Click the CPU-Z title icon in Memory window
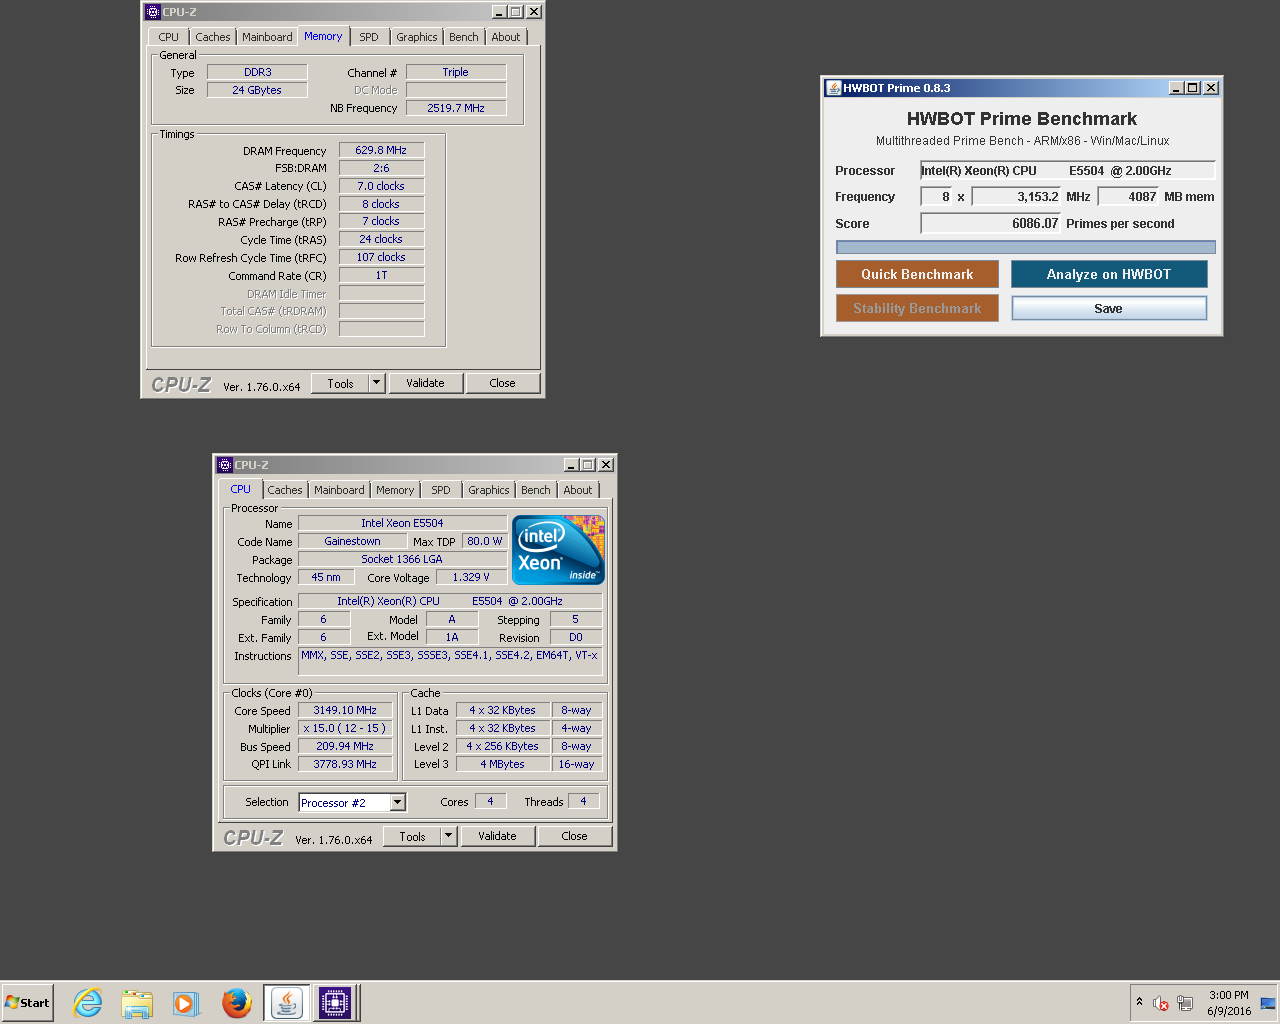The image size is (1280, 1024). click(153, 12)
